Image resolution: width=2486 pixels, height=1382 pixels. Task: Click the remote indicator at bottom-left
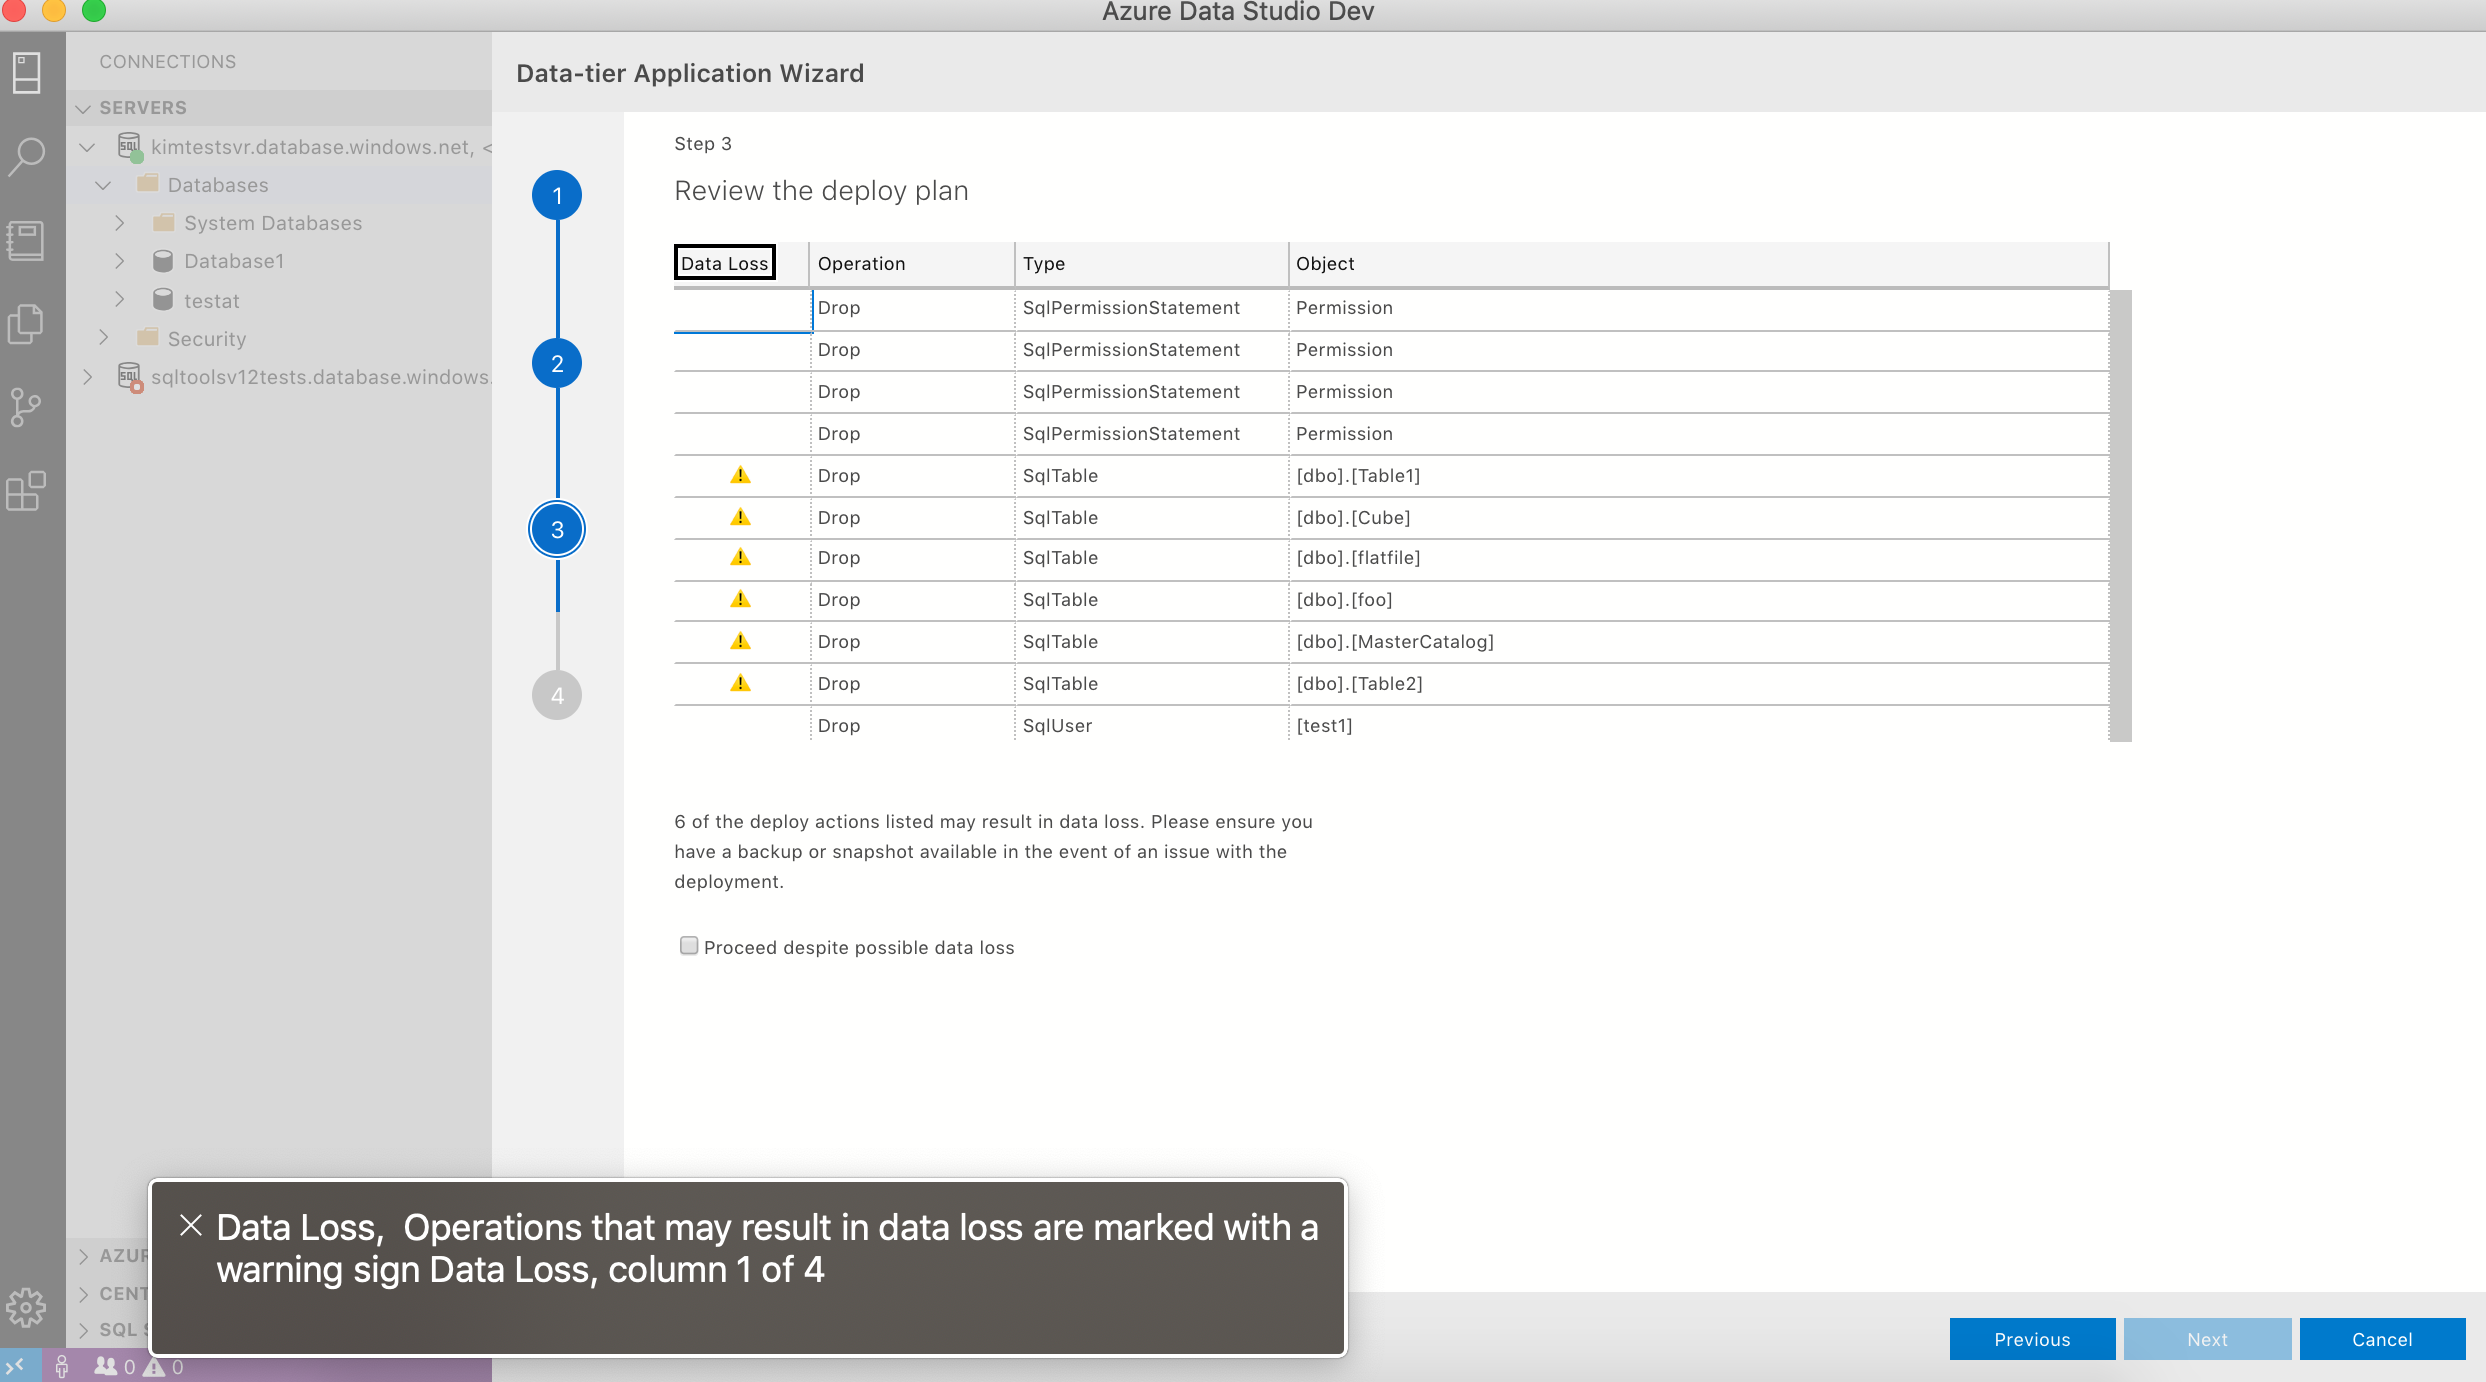click(13, 1366)
